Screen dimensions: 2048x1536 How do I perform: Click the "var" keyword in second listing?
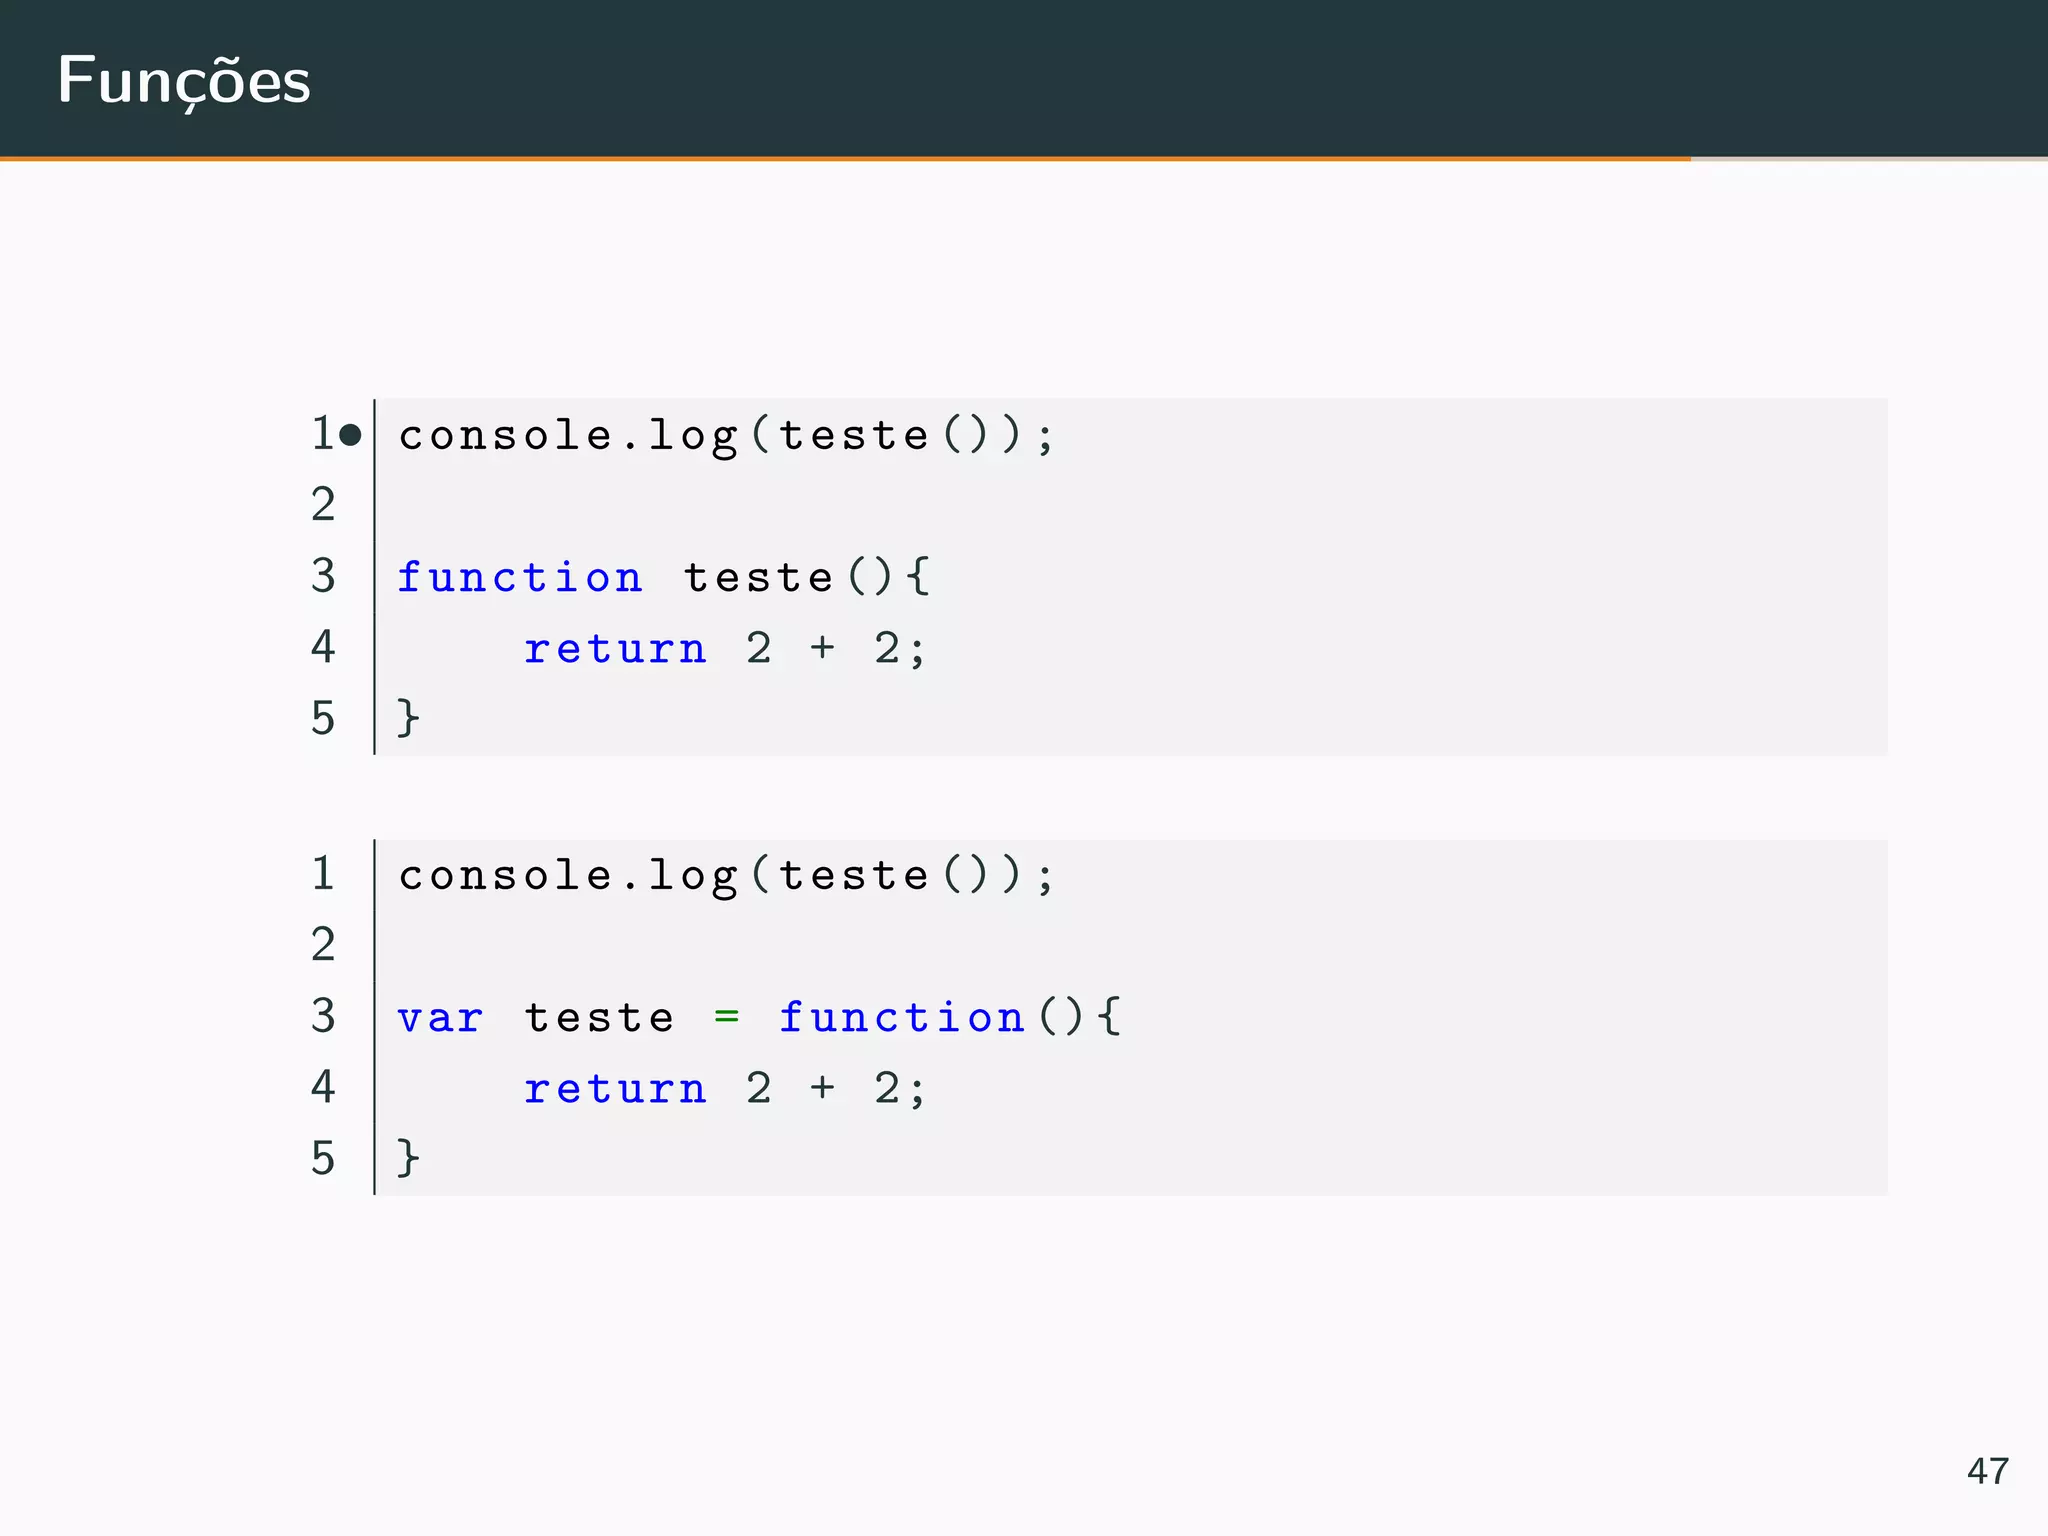440,1019
